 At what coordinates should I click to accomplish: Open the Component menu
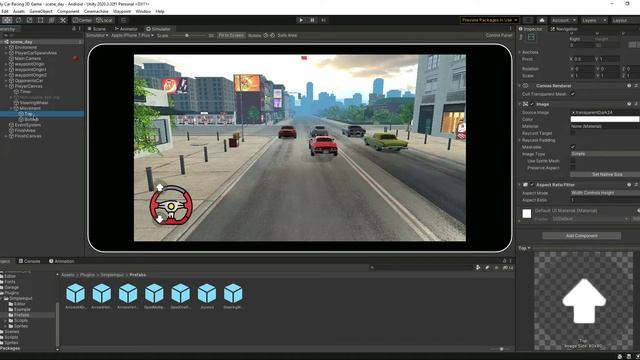pyautogui.click(x=68, y=11)
